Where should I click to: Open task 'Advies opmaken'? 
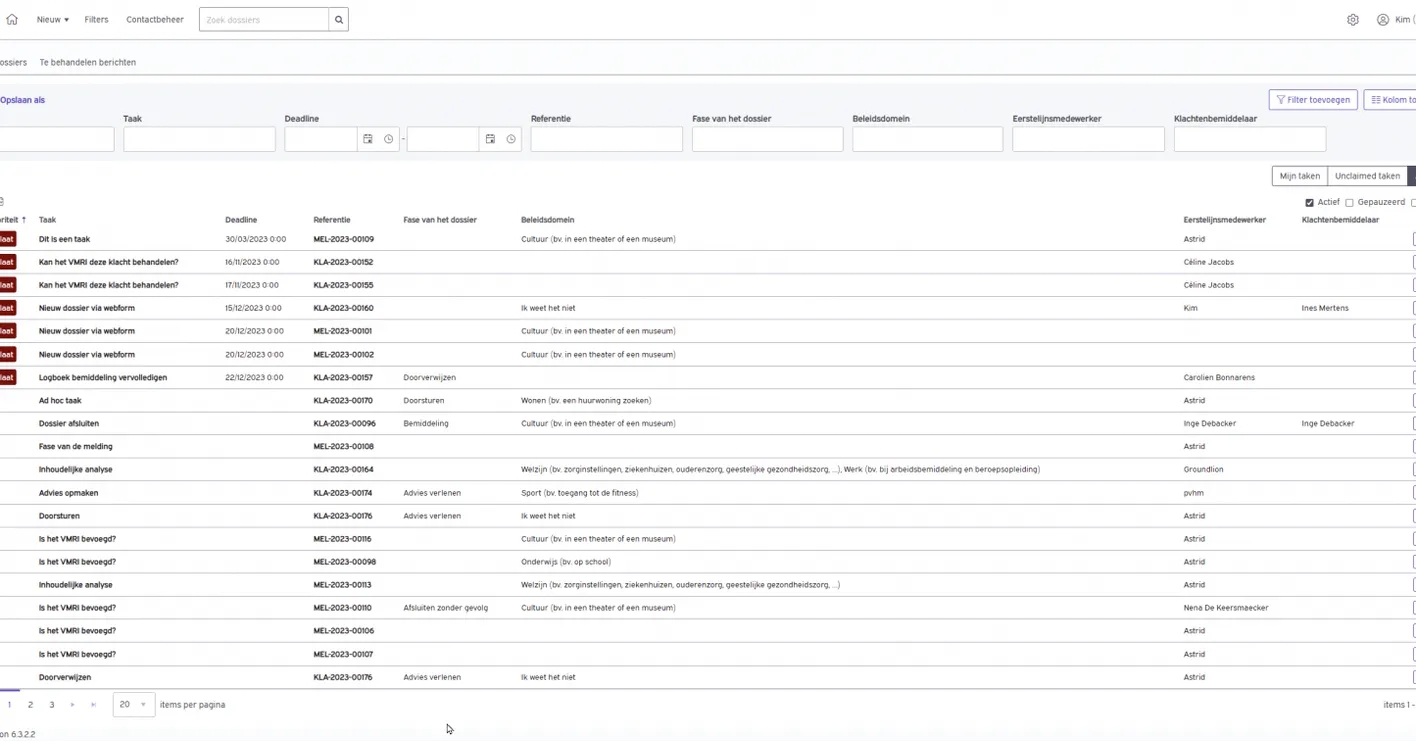coord(69,493)
